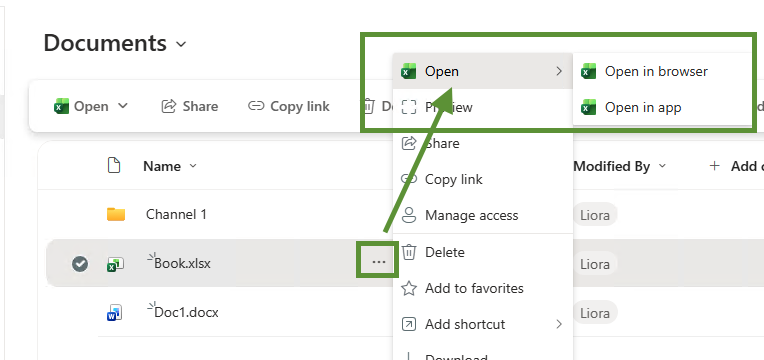The height and width of the screenshot is (360, 764).
Task: Expand the Open submenu arrow
Action: click(x=559, y=71)
